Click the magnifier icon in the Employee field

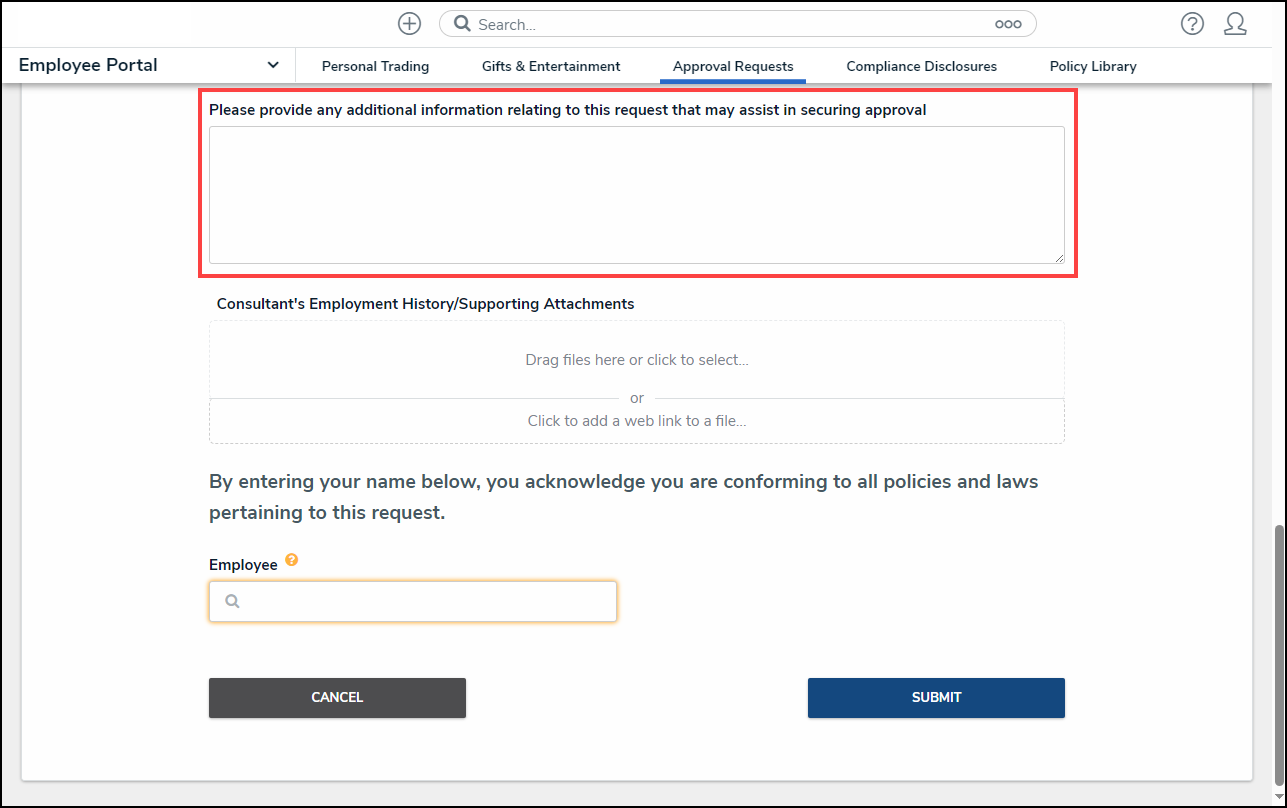click(x=232, y=602)
